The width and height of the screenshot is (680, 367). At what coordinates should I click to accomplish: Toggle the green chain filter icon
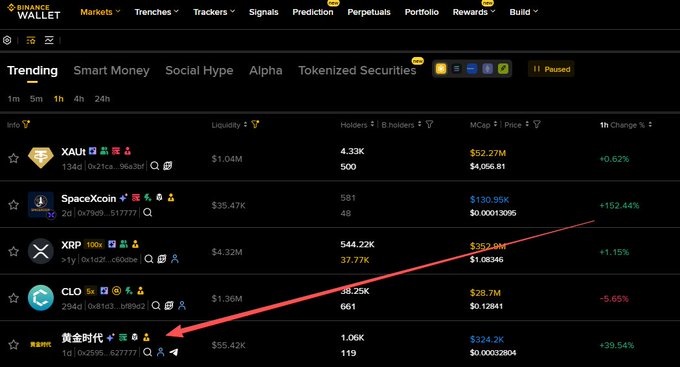click(x=503, y=69)
